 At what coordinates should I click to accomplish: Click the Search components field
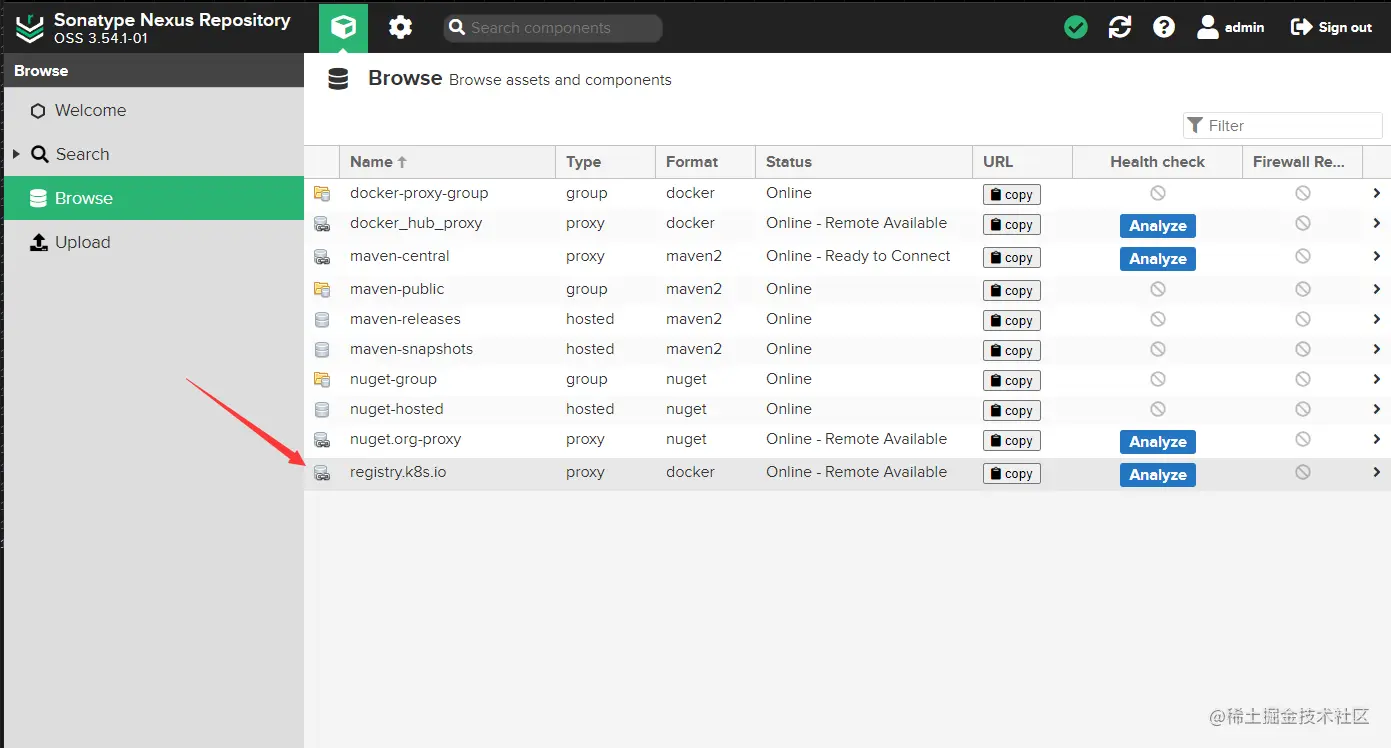[553, 28]
